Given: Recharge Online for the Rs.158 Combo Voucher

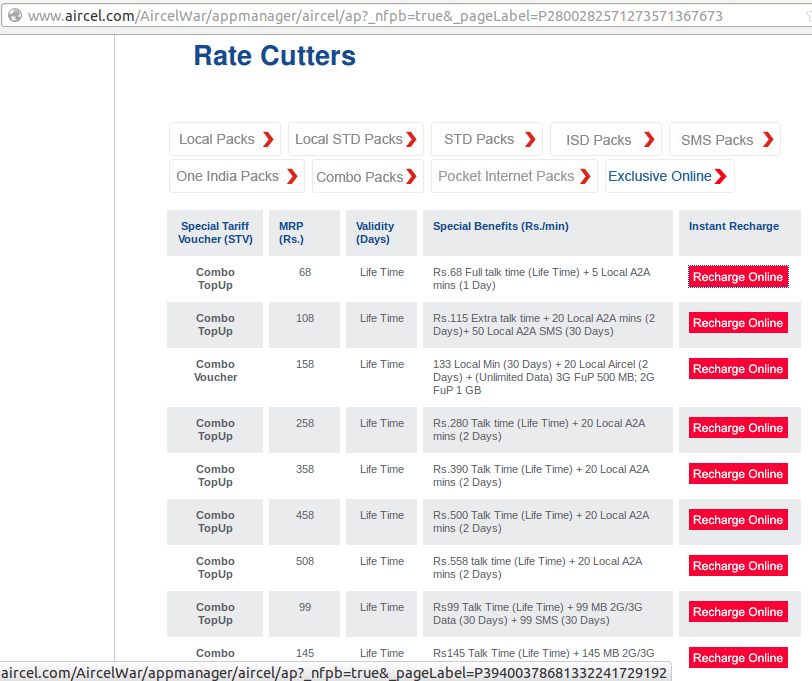Looking at the screenshot, I should 738,369.
